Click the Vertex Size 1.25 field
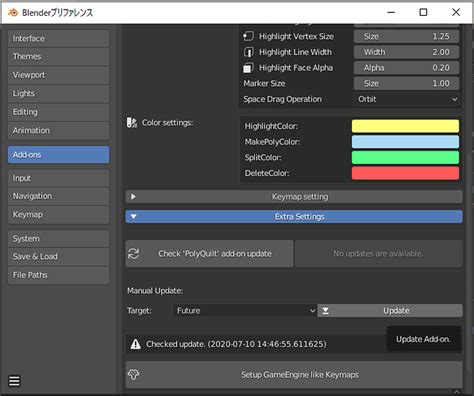Viewport: 474px width, 396px height. 406,36
